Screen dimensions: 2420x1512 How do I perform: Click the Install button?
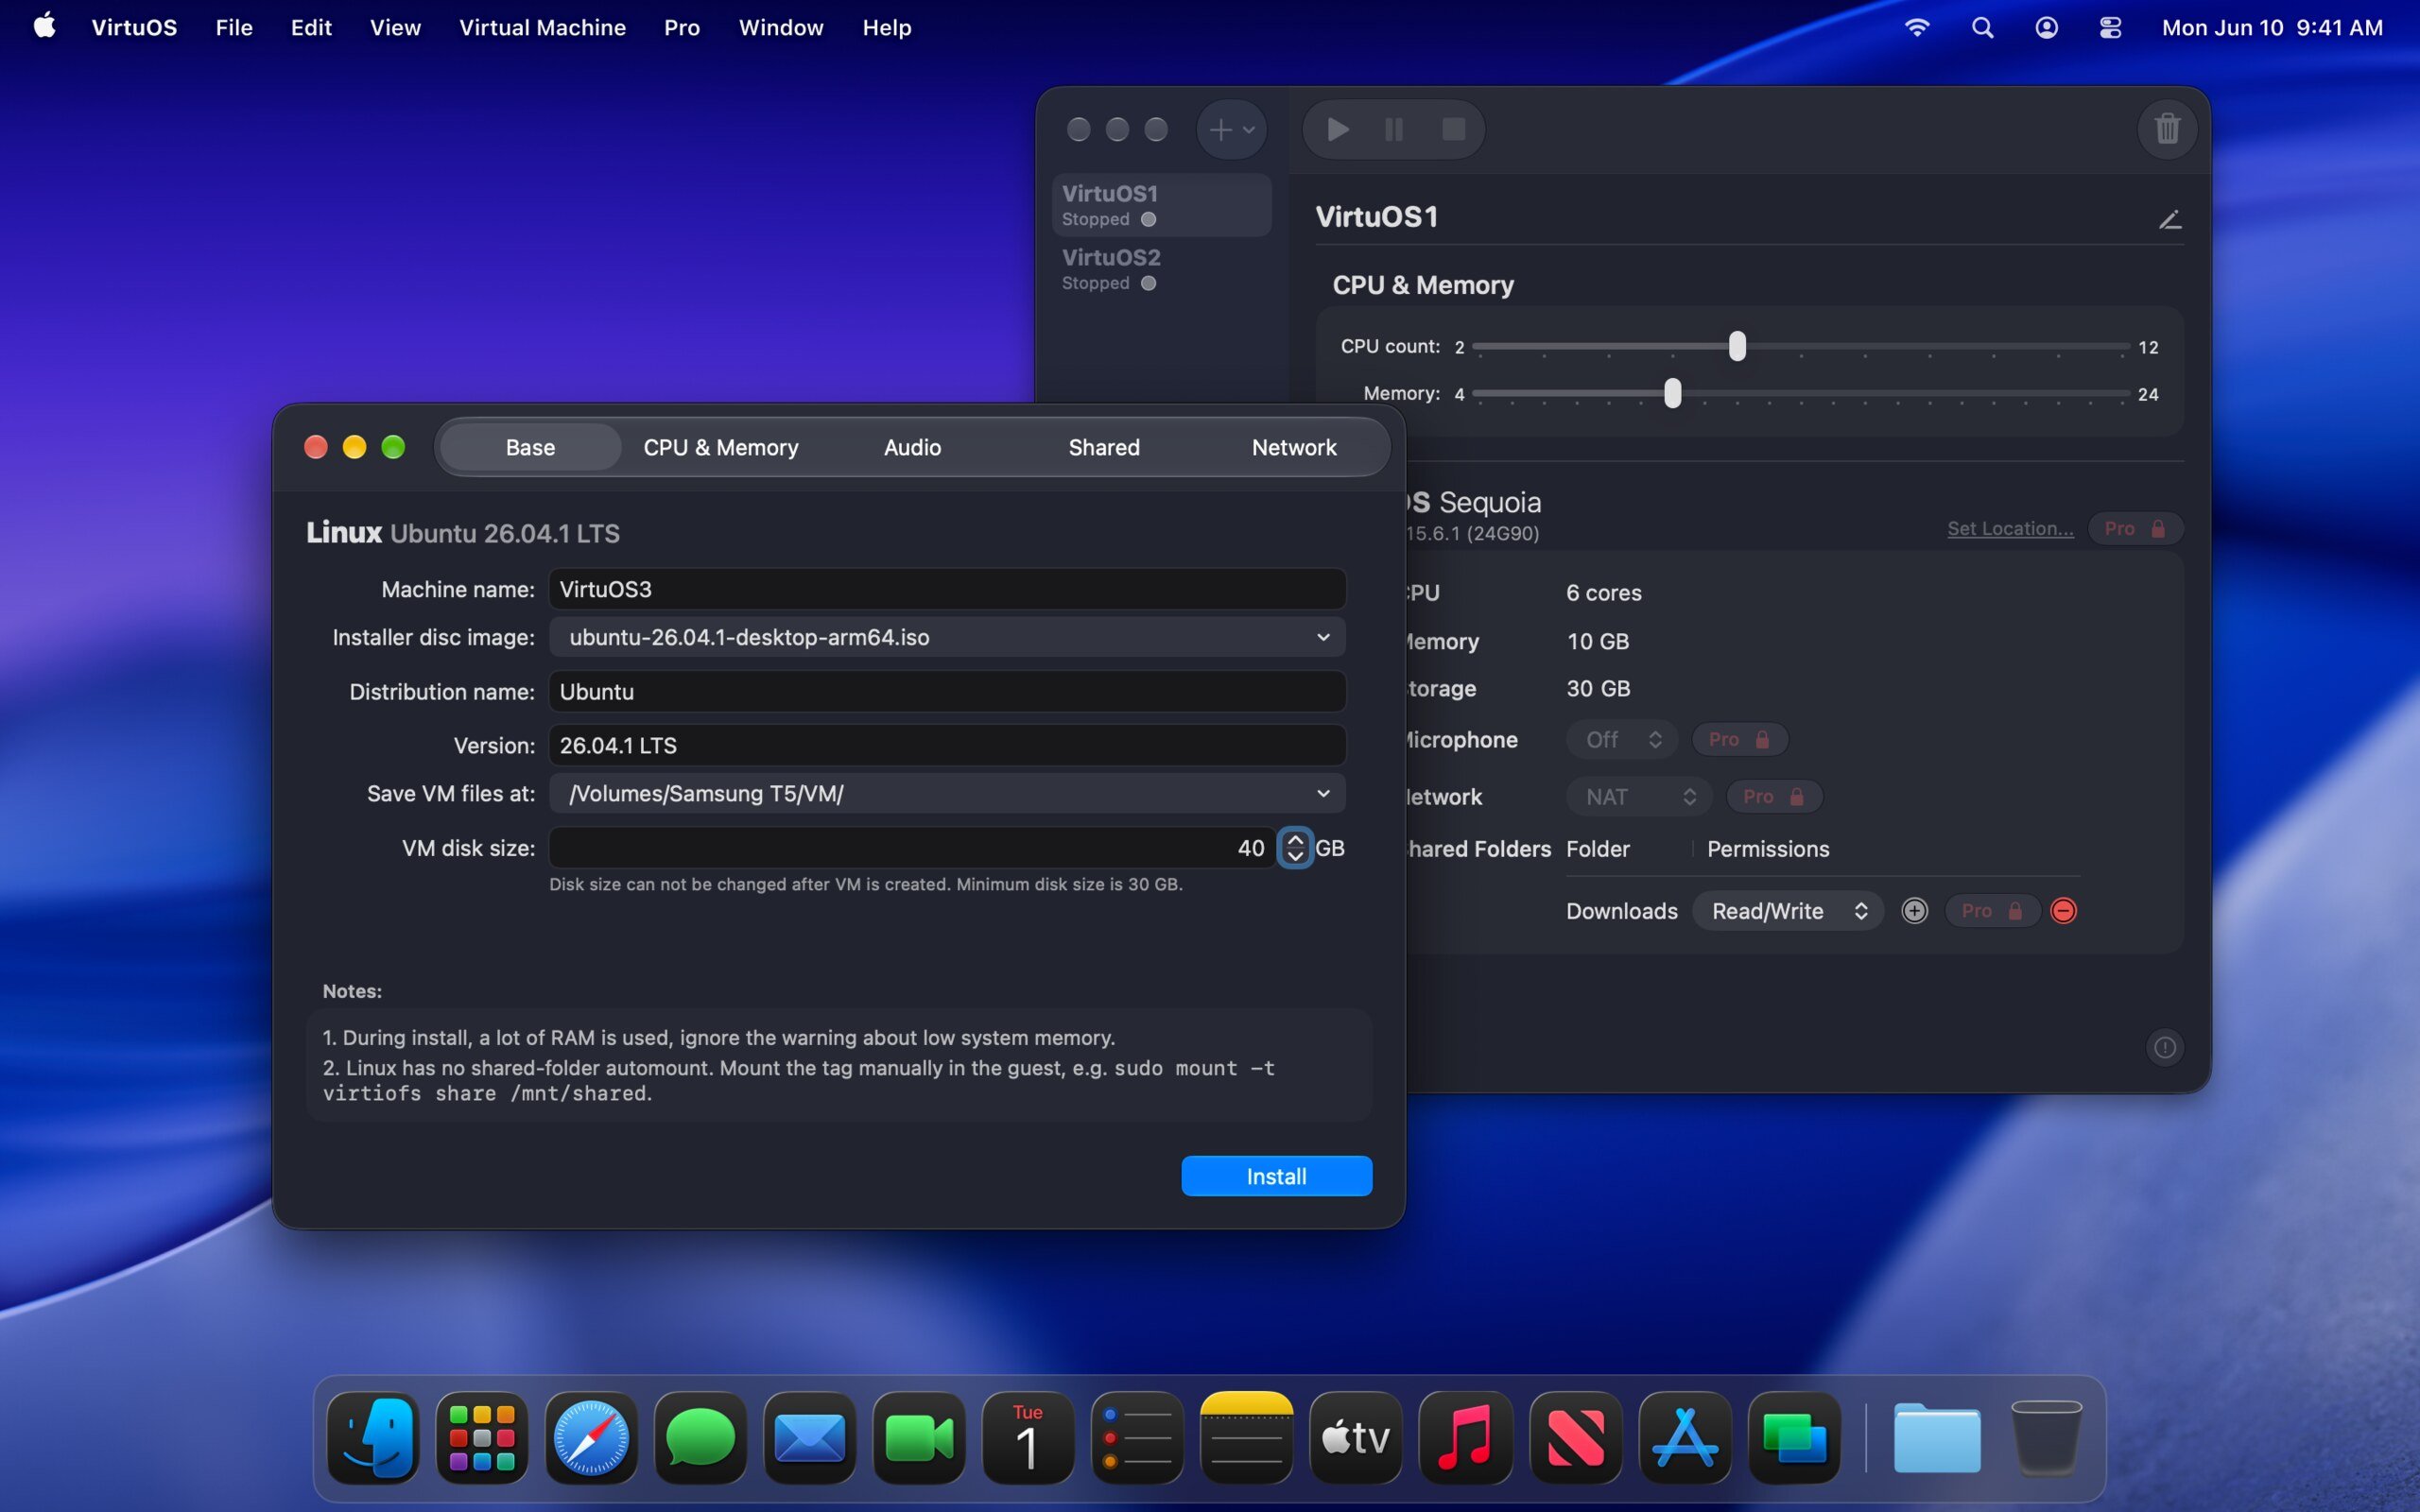coord(1276,1176)
